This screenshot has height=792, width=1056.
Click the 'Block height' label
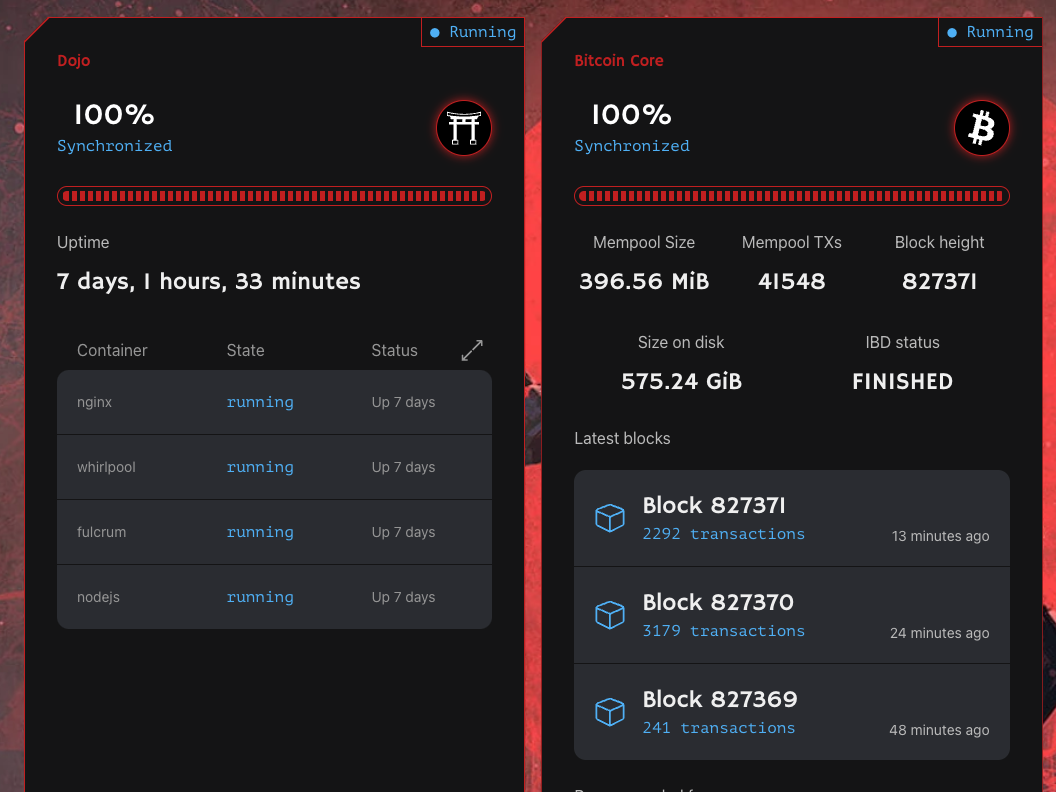pos(939,242)
